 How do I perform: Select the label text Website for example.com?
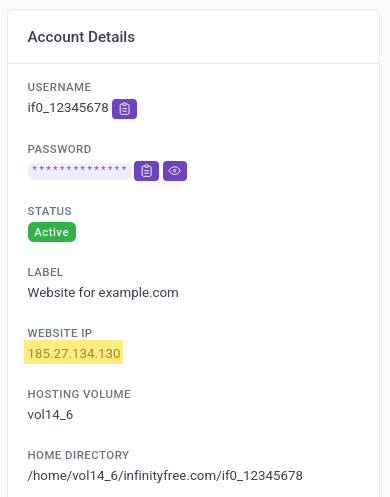103,293
